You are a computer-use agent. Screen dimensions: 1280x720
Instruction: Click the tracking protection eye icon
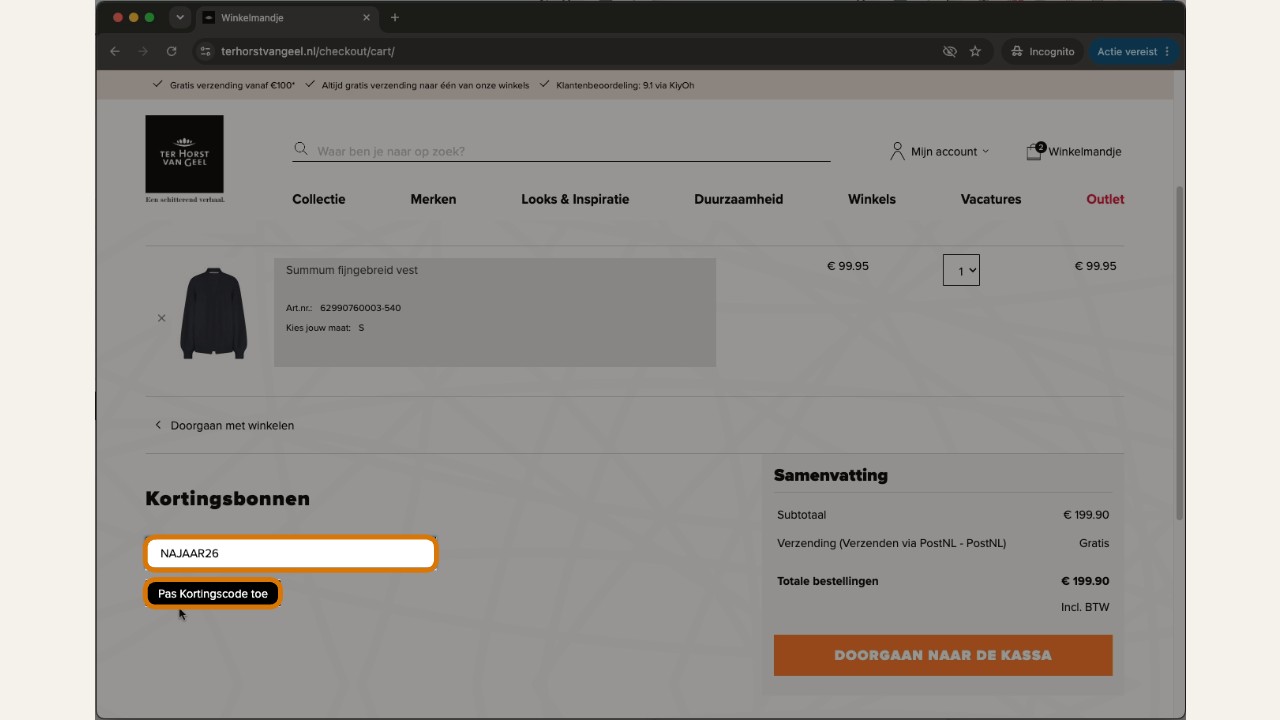(950, 51)
